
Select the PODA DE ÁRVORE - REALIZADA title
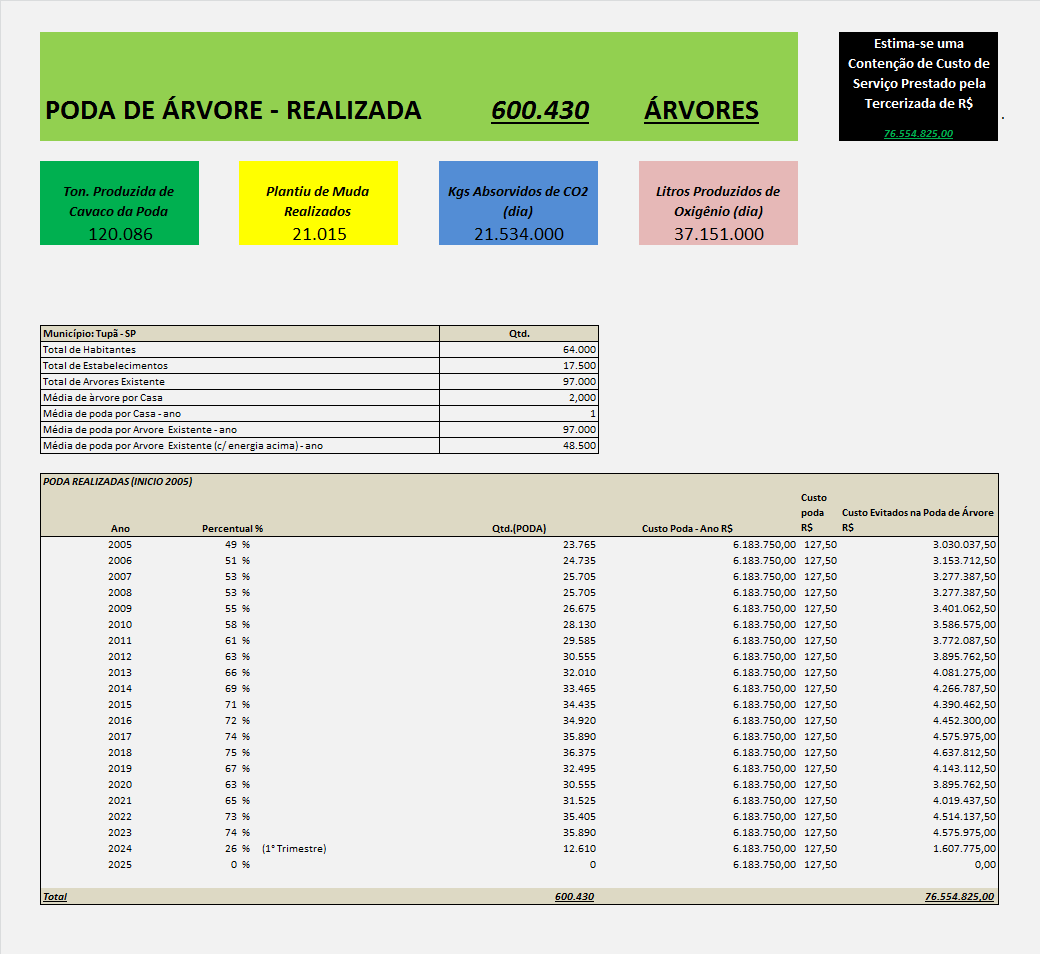coord(233,110)
